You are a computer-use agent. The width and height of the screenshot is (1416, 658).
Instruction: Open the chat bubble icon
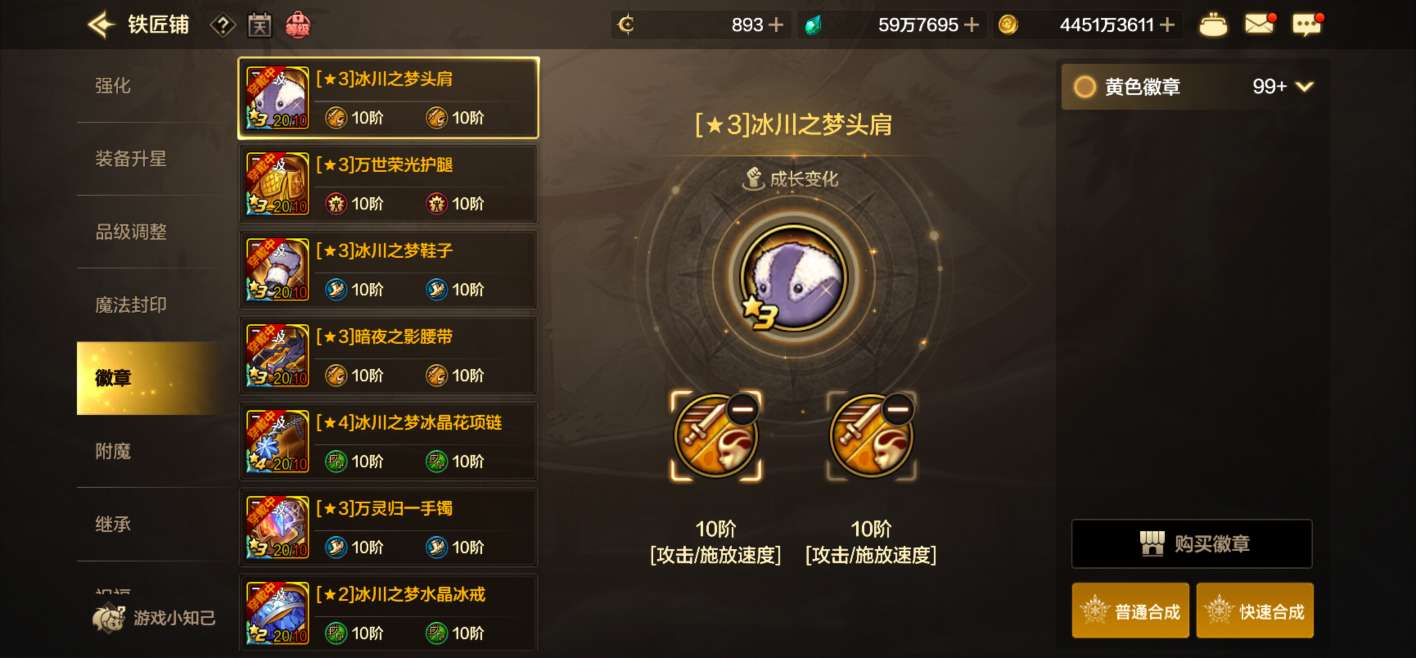pos(1307,25)
